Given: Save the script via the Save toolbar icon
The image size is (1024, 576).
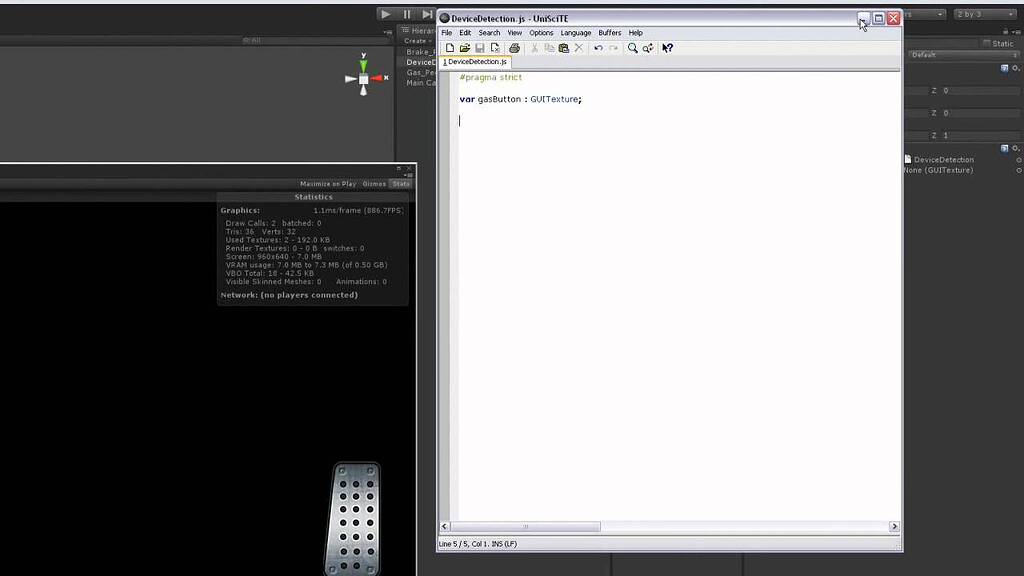Looking at the screenshot, I should 480,47.
